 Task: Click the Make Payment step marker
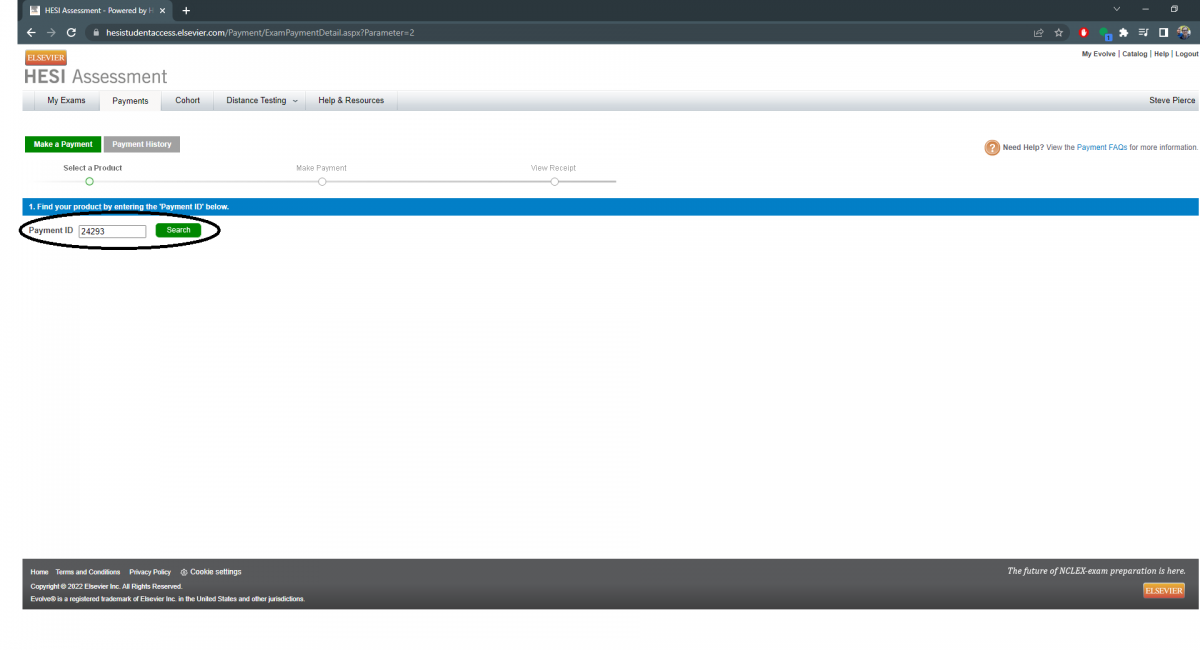tap(322, 181)
